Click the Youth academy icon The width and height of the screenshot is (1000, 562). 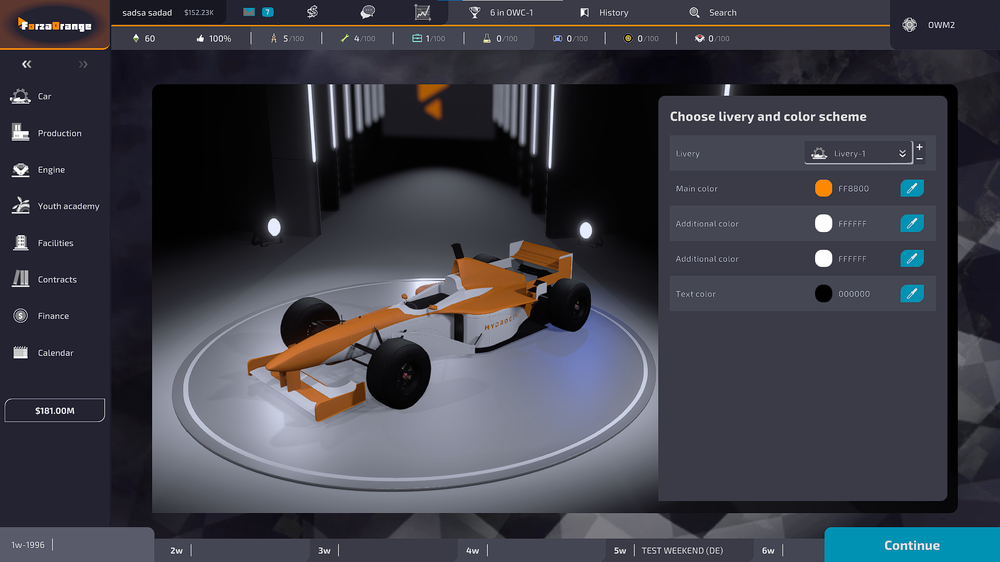[x=20, y=205]
